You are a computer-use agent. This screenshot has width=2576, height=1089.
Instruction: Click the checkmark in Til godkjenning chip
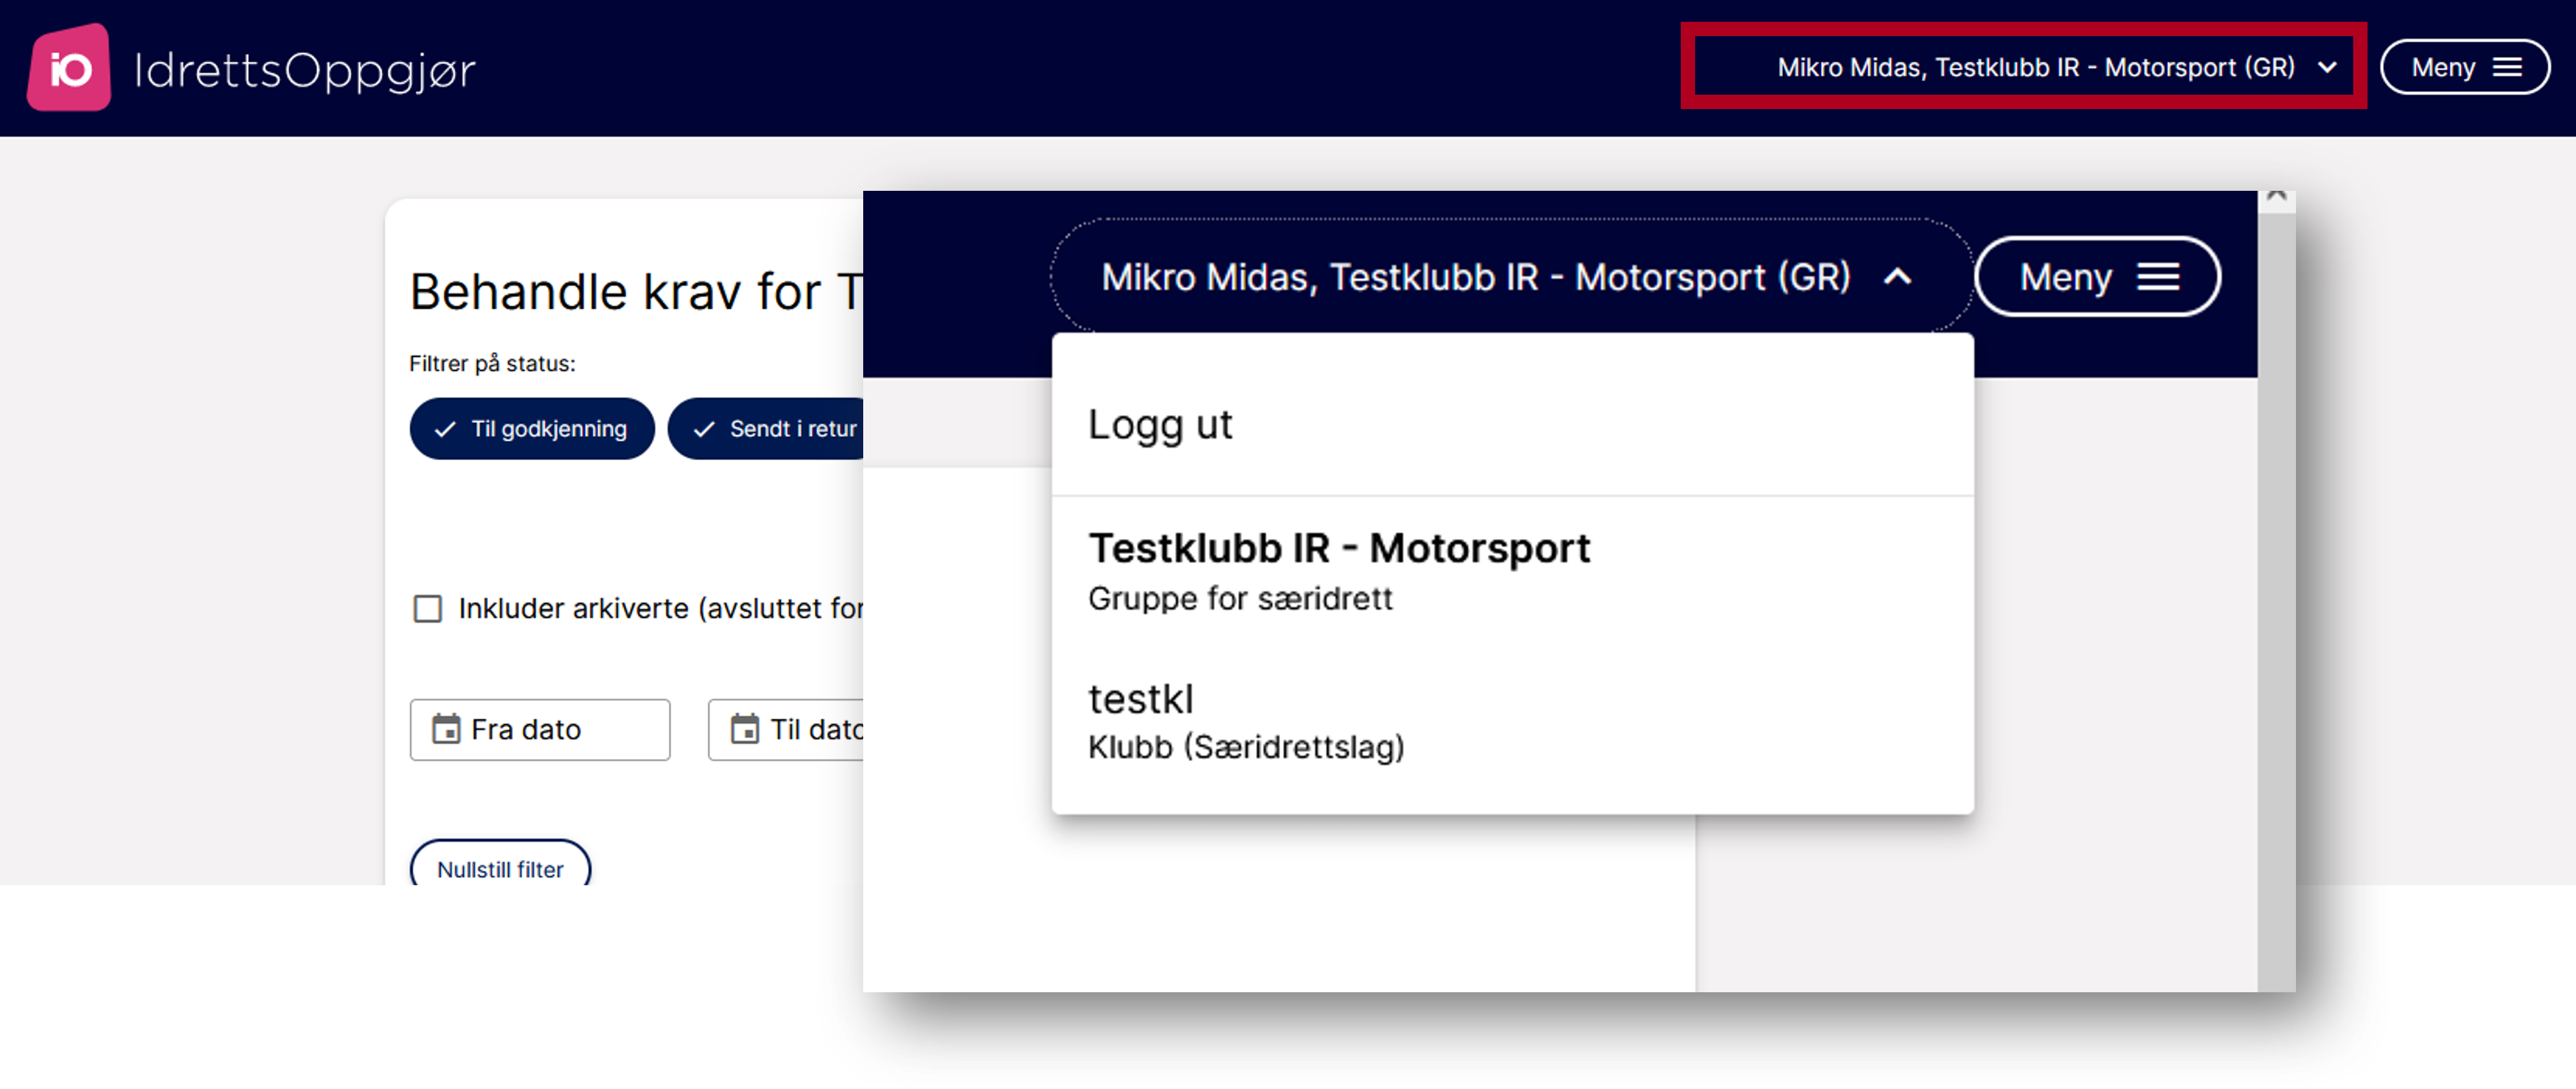pyautogui.click(x=445, y=429)
